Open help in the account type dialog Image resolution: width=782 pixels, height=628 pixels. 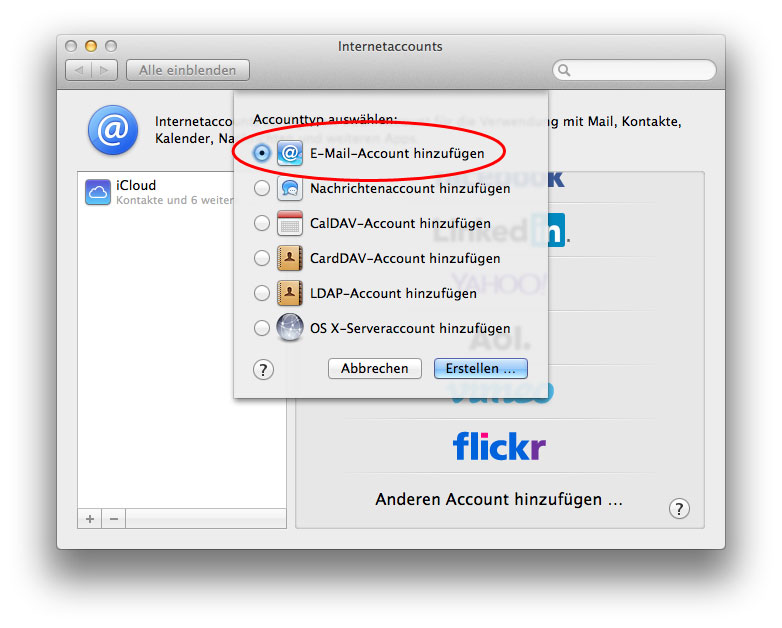[x=263, y=369]
